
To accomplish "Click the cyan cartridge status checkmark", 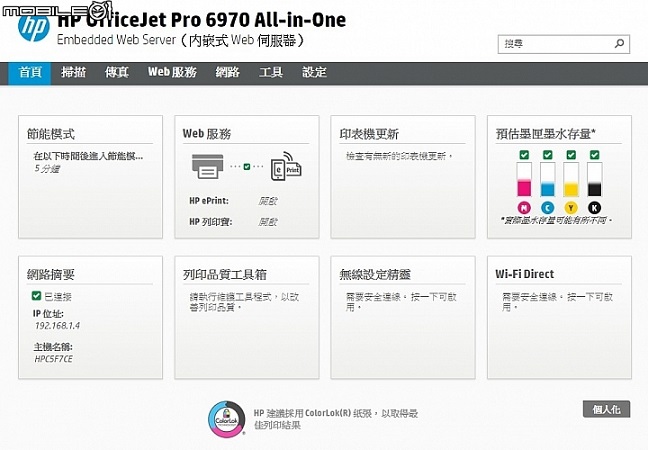I will coord(548,155).
